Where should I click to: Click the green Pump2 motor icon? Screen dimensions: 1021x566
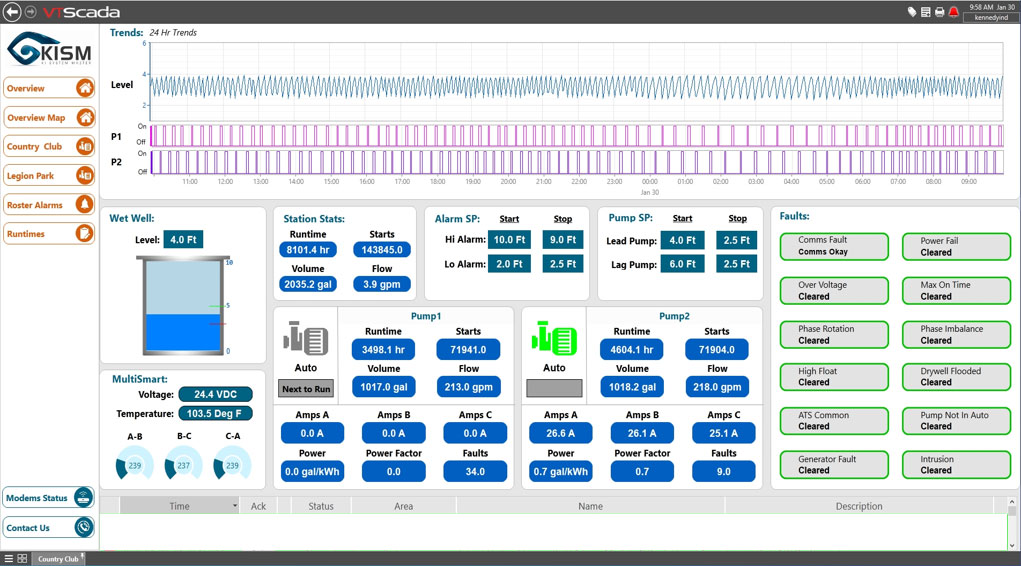[554, 340]
